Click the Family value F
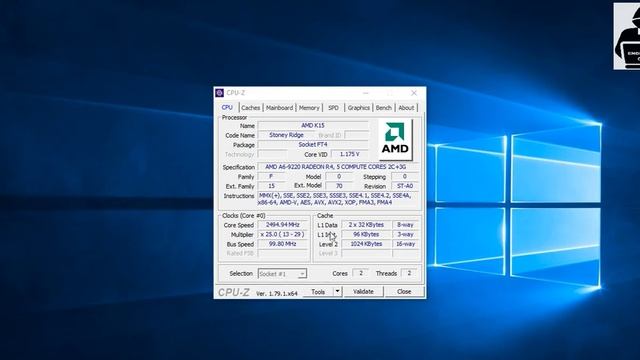This screenshot has width=640, height=360. 271,176
